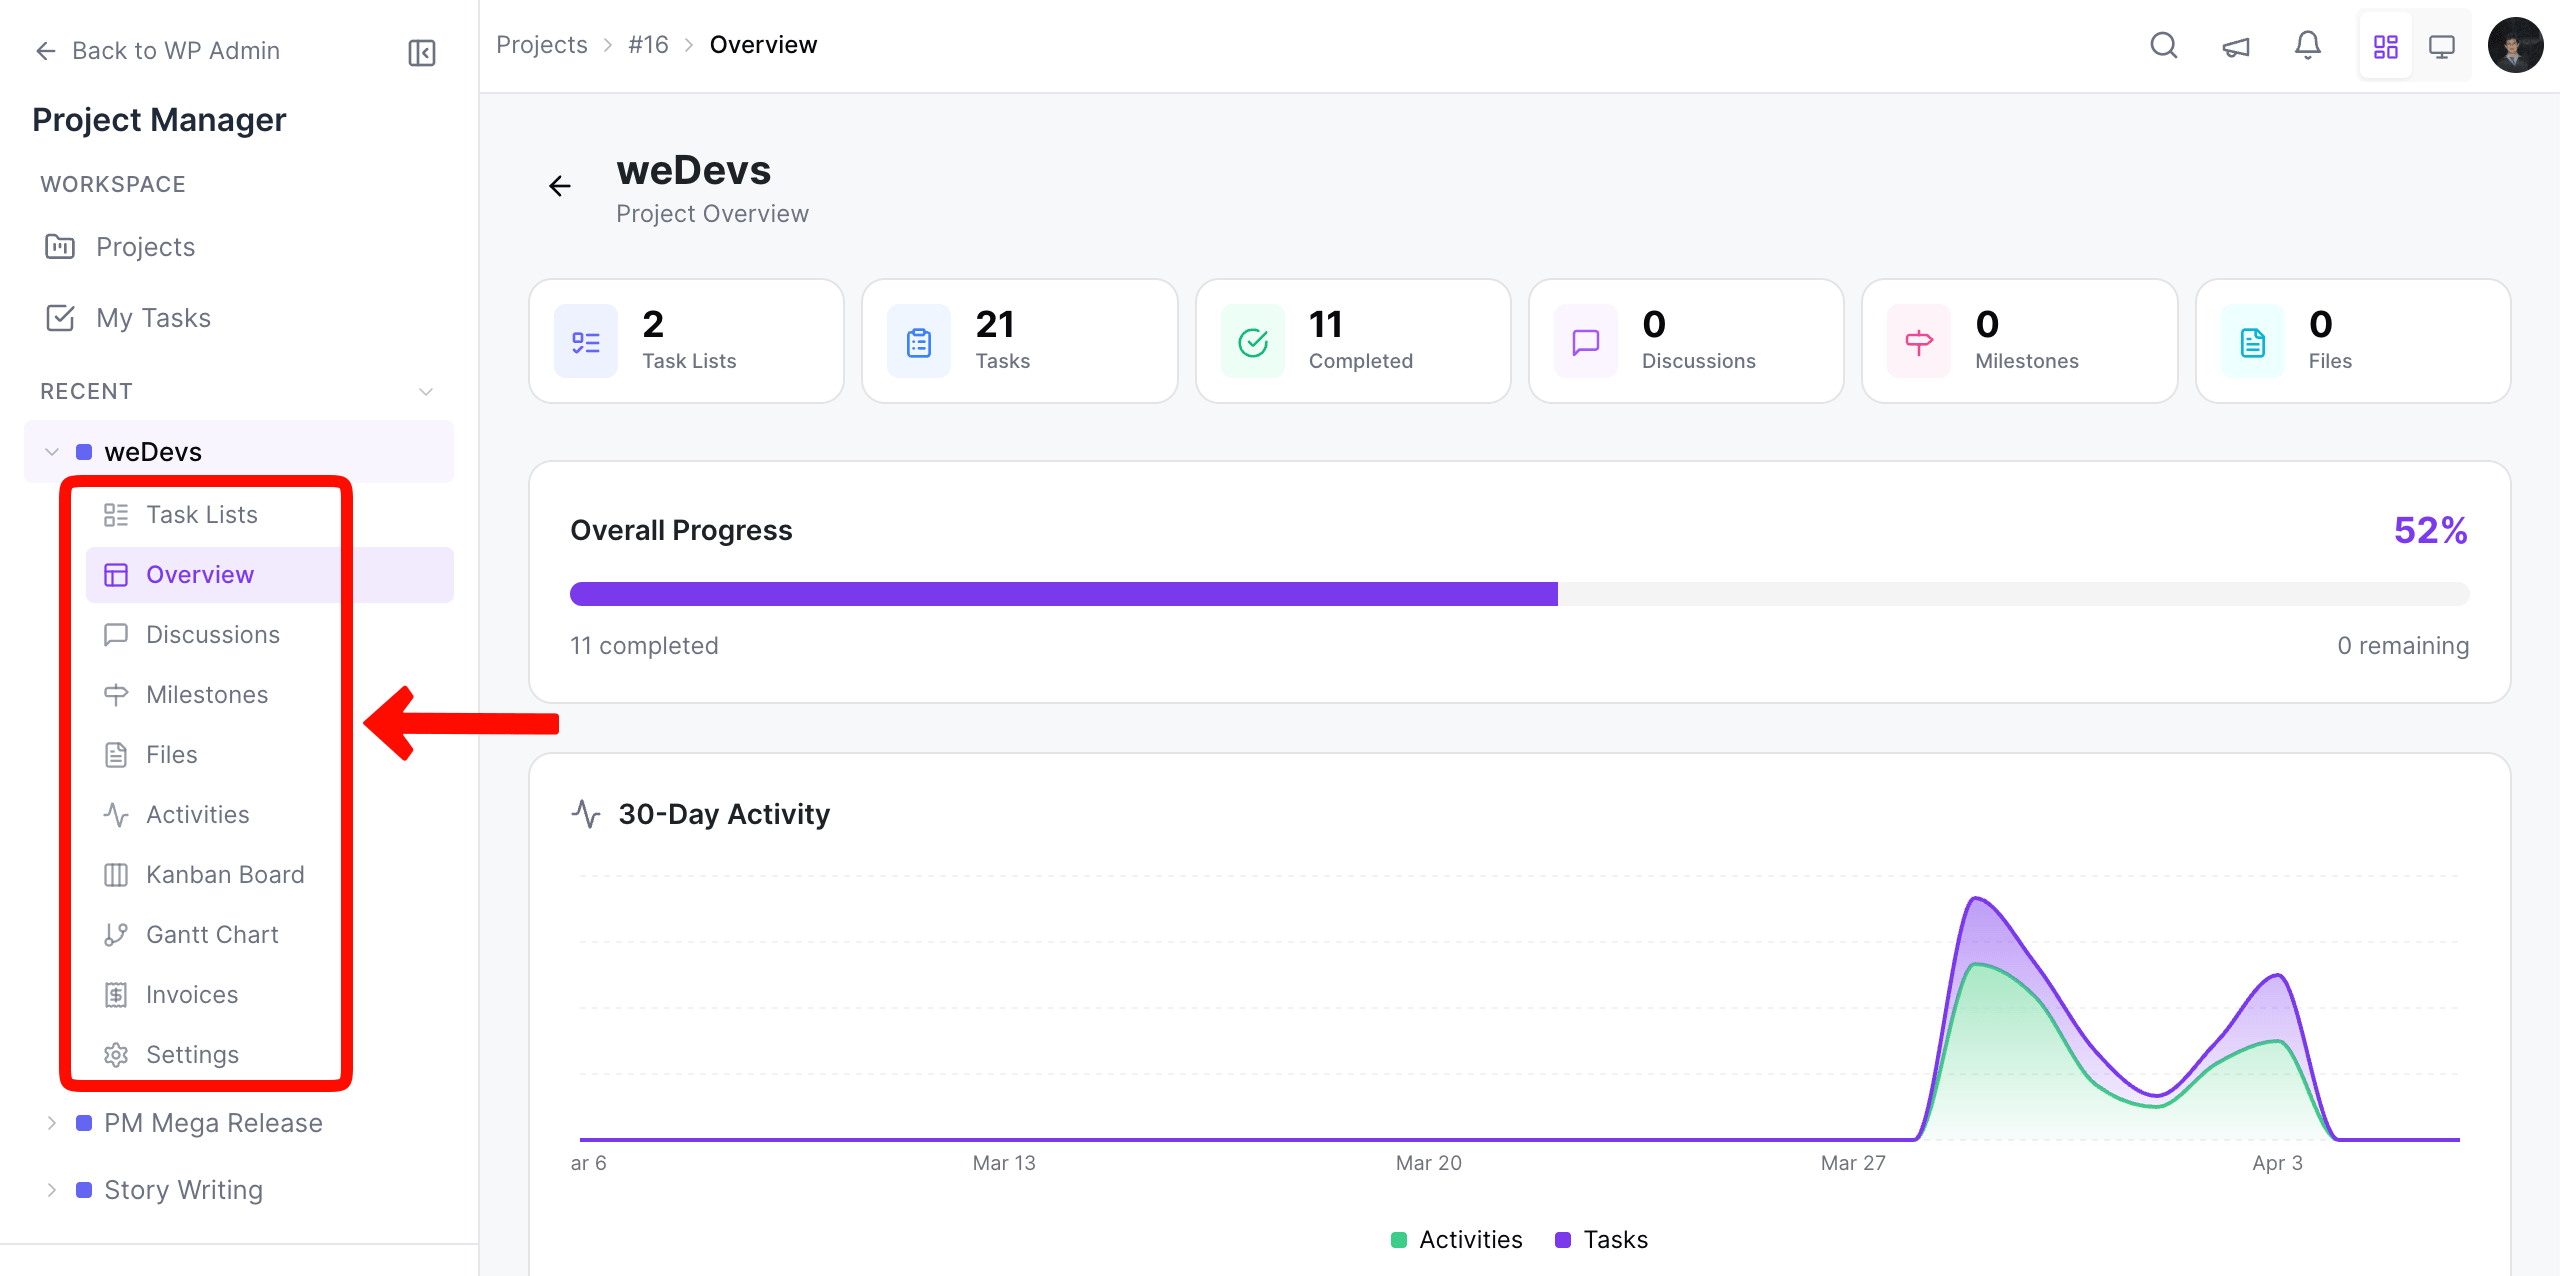Select the Discussions menu item under weDevs

click(213, 634)
